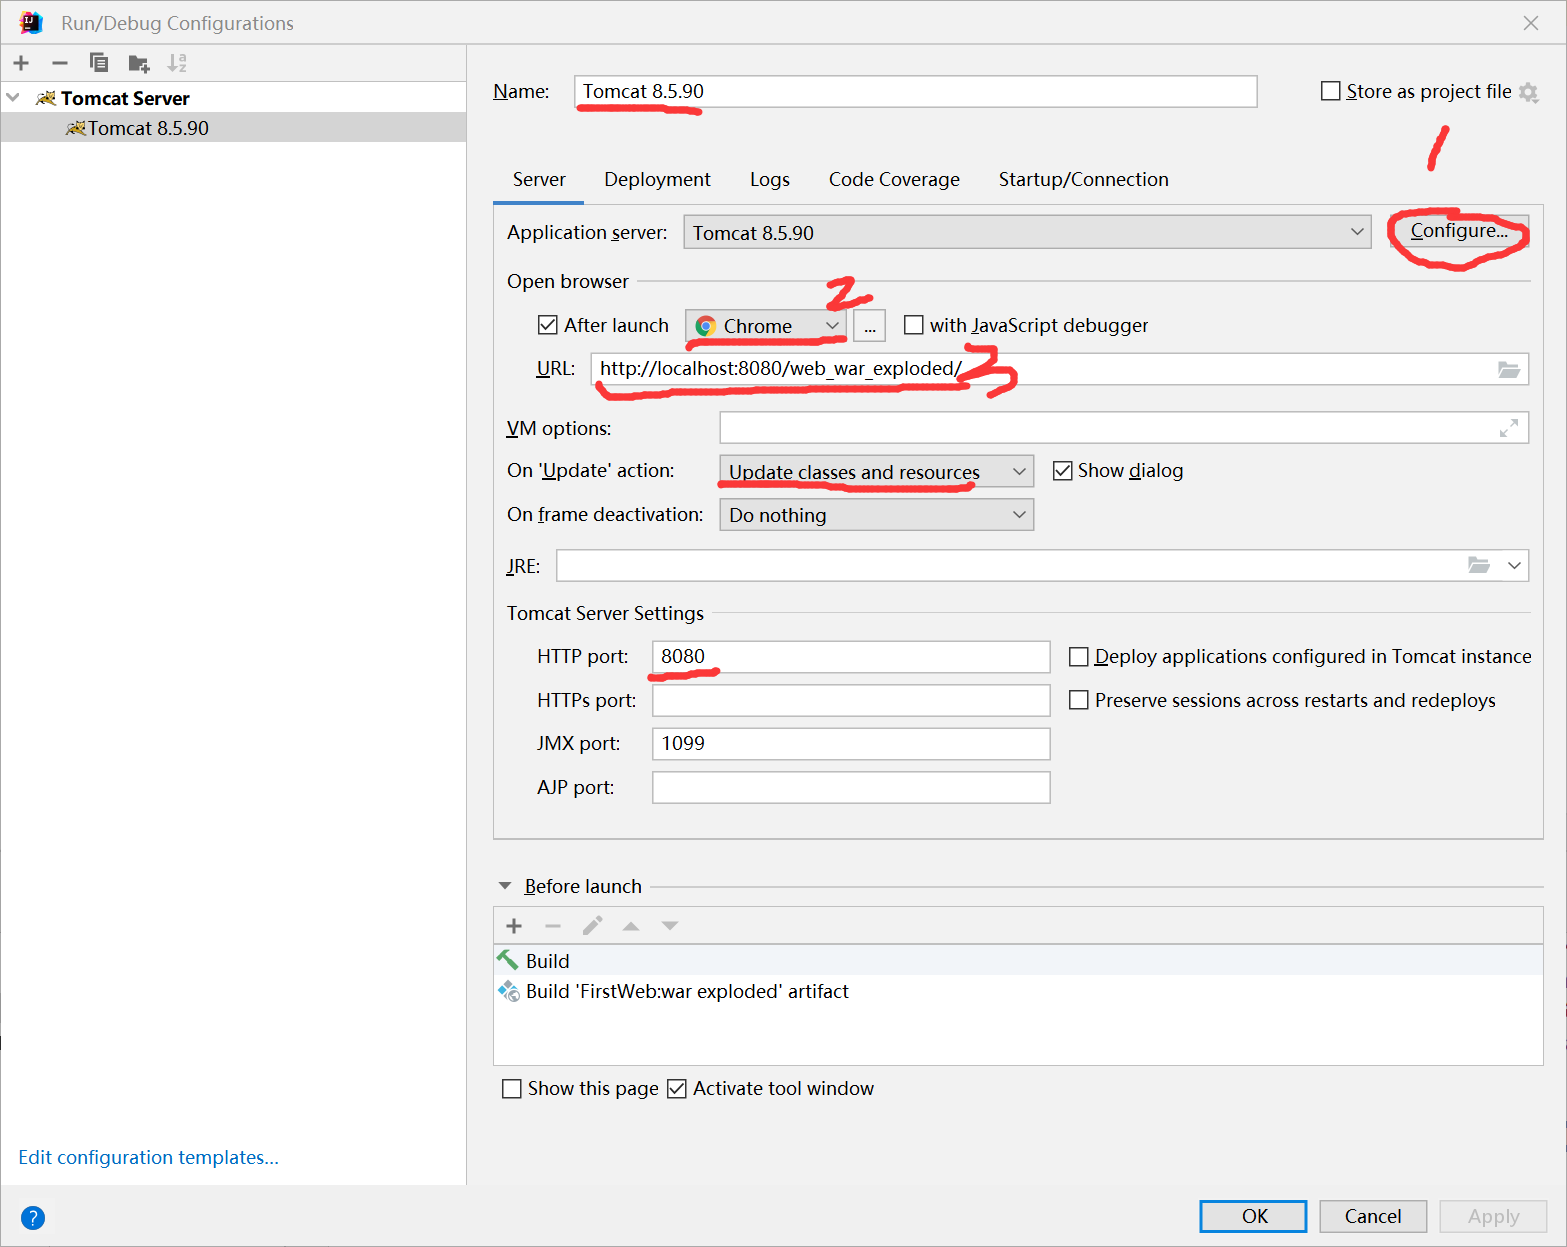Open help with question mark icon
Image resolution: width=1567 pixels, height=1247 pixels.
[33, 1218]
